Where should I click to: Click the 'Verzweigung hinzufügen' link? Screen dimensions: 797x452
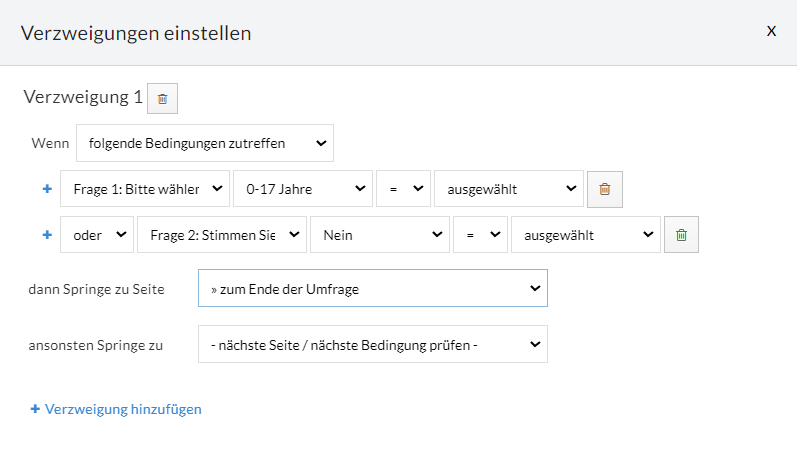(123, 409)
